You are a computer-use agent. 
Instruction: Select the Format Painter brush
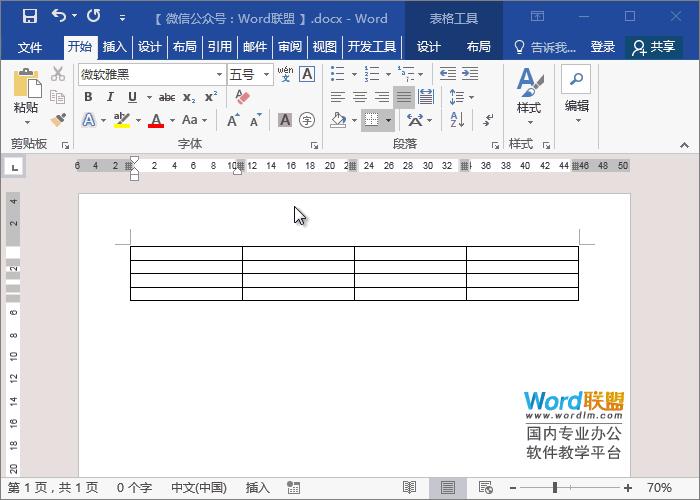(x=58, y=120)
